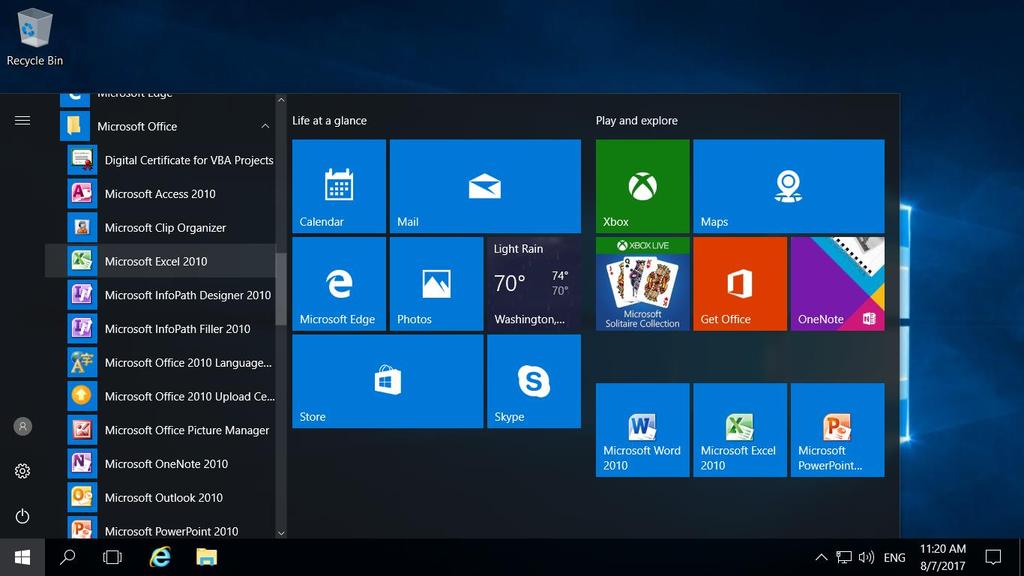Screen dimensions: 1024x576
Task: Launch Microsoft Excel 2010 from app list
Action: coord(160,261)
